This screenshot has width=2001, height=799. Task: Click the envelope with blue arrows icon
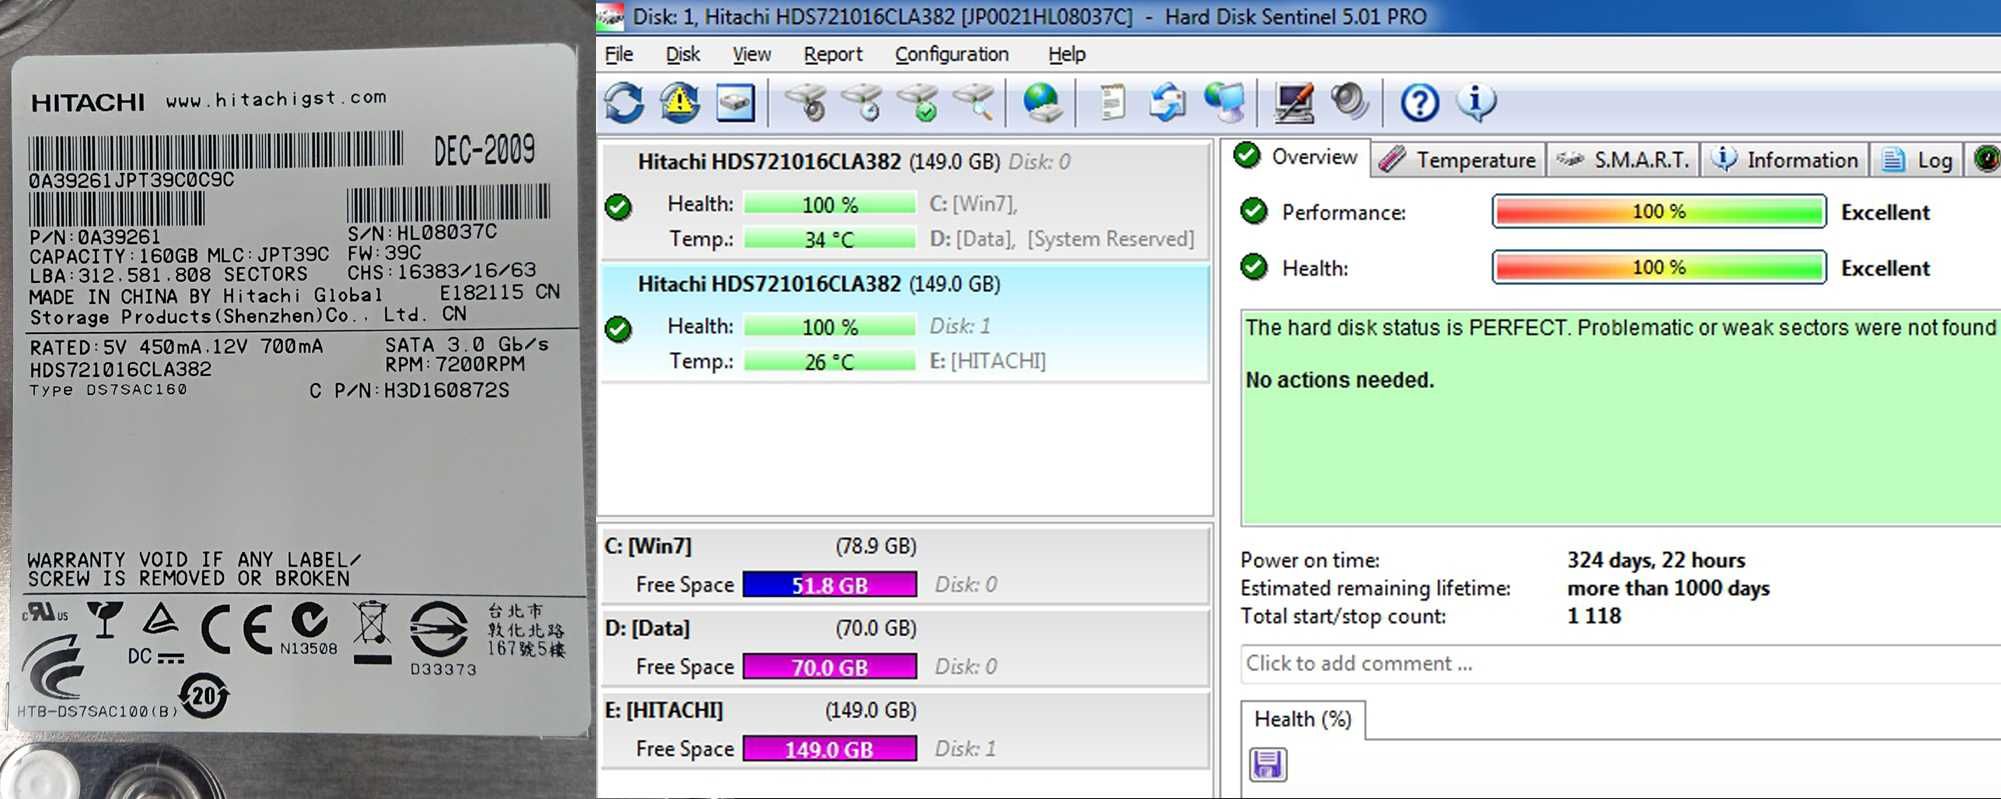(1167, 102)
